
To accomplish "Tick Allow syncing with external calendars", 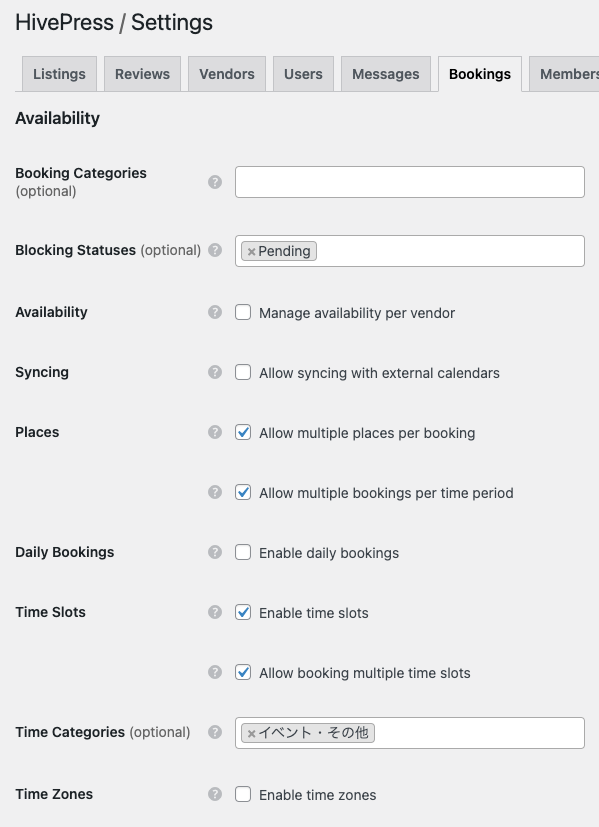I will [x=243, y=372].
